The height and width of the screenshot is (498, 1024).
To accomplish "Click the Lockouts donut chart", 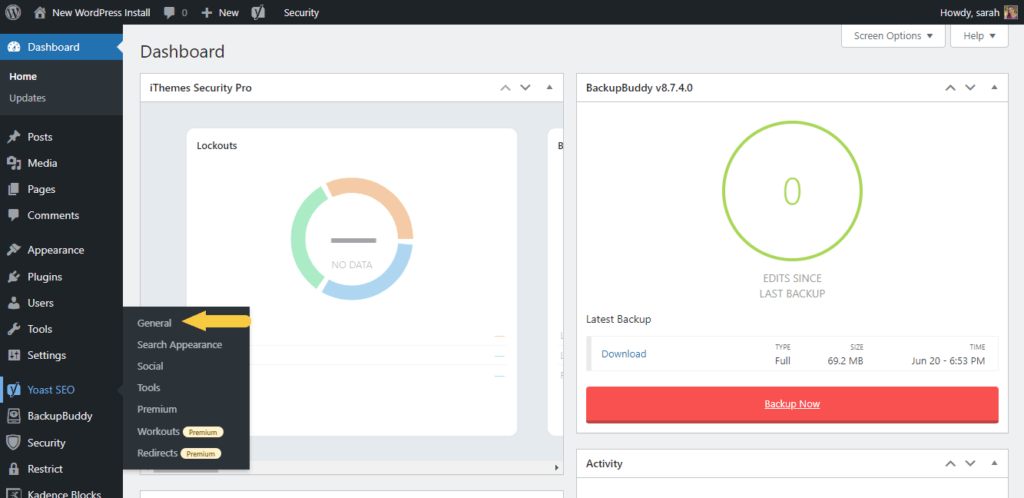I will pyautogui.click(x=352, y=239).
